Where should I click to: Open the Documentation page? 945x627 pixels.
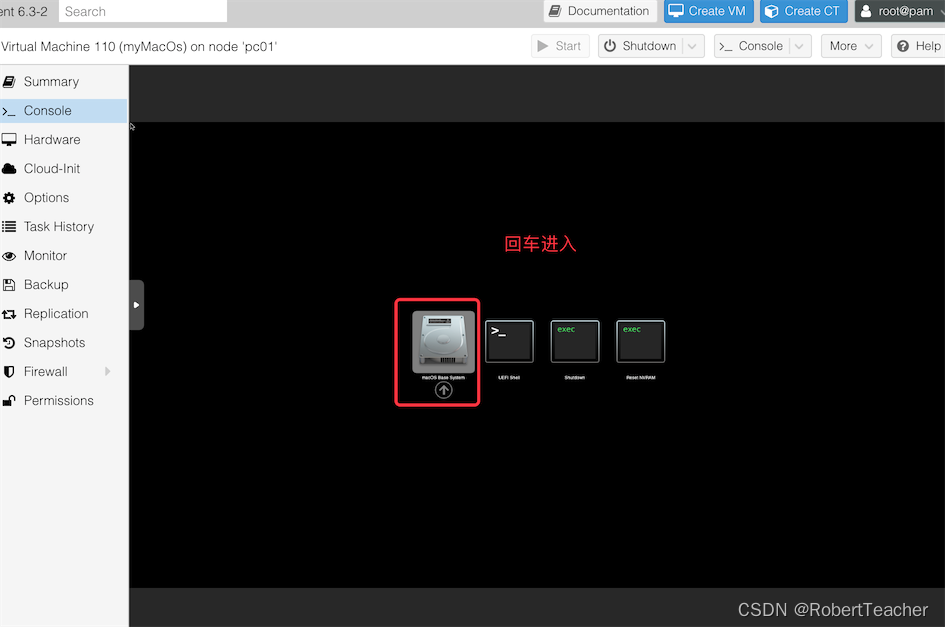599,11
